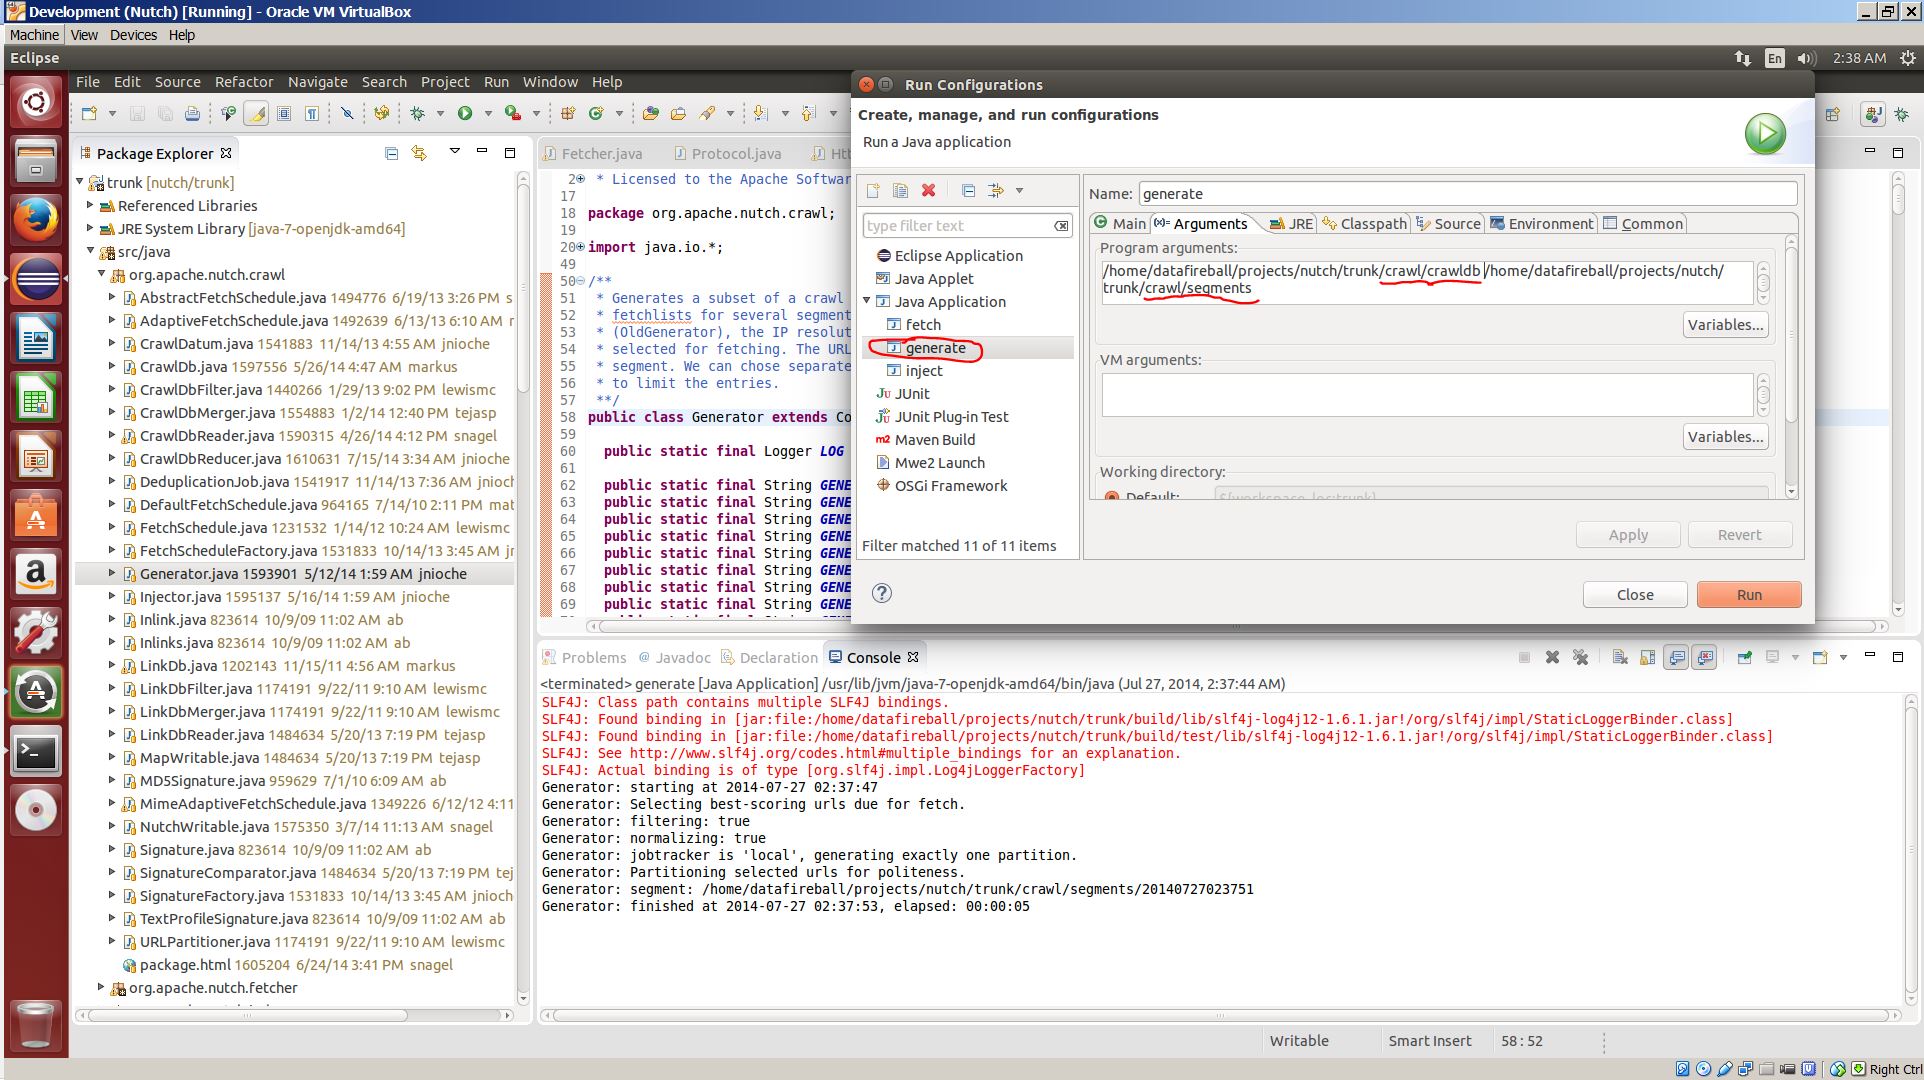Switch to the Classpath tab

1364,223
